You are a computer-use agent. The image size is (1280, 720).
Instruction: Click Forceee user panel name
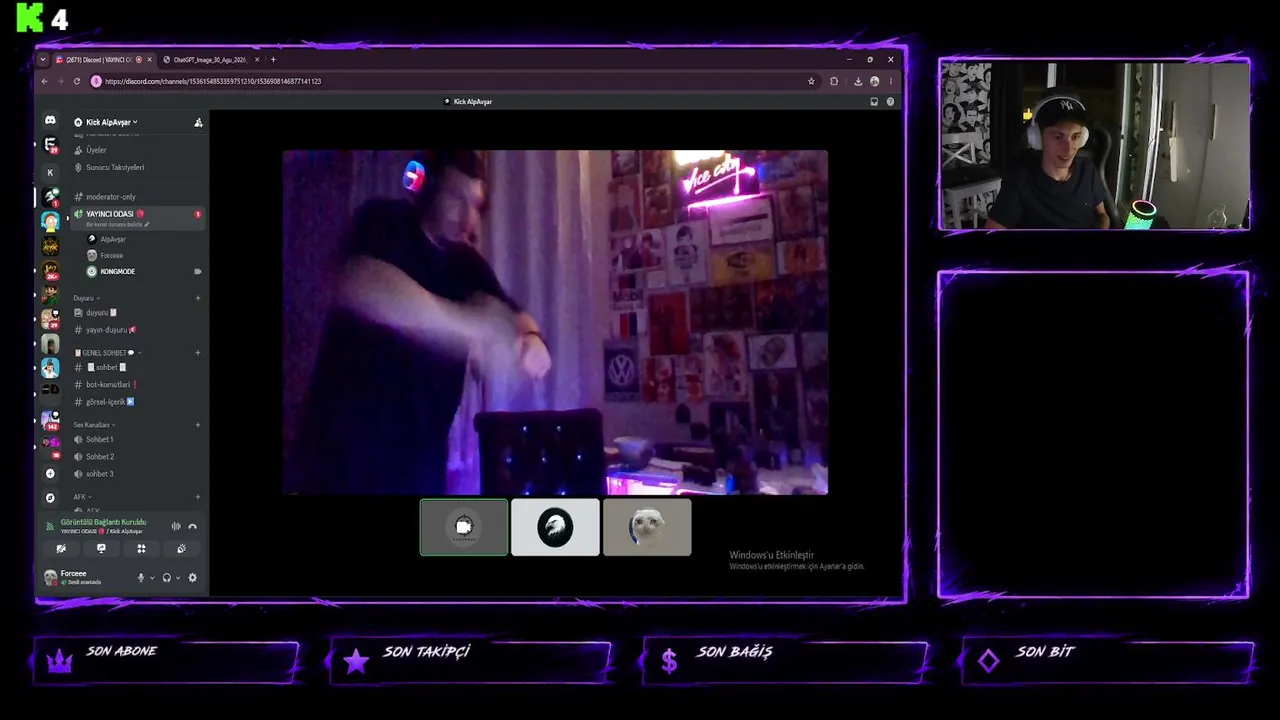tap(73, 574)
